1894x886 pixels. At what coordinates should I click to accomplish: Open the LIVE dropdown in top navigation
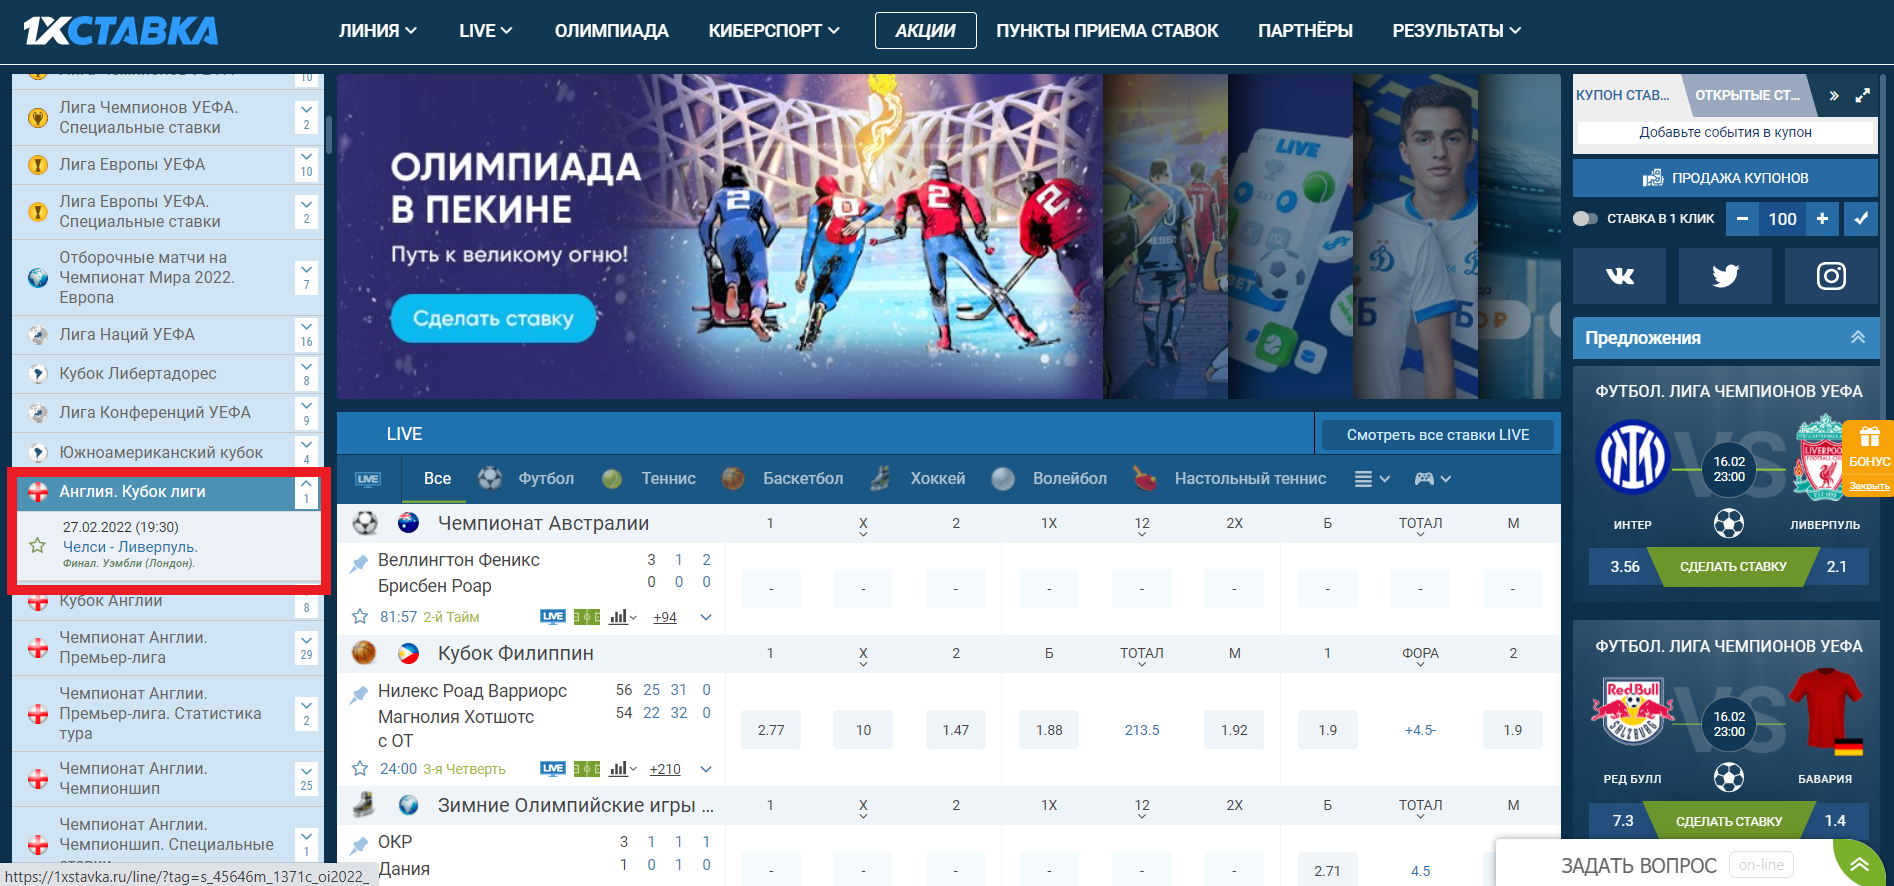tap(485, 31)
